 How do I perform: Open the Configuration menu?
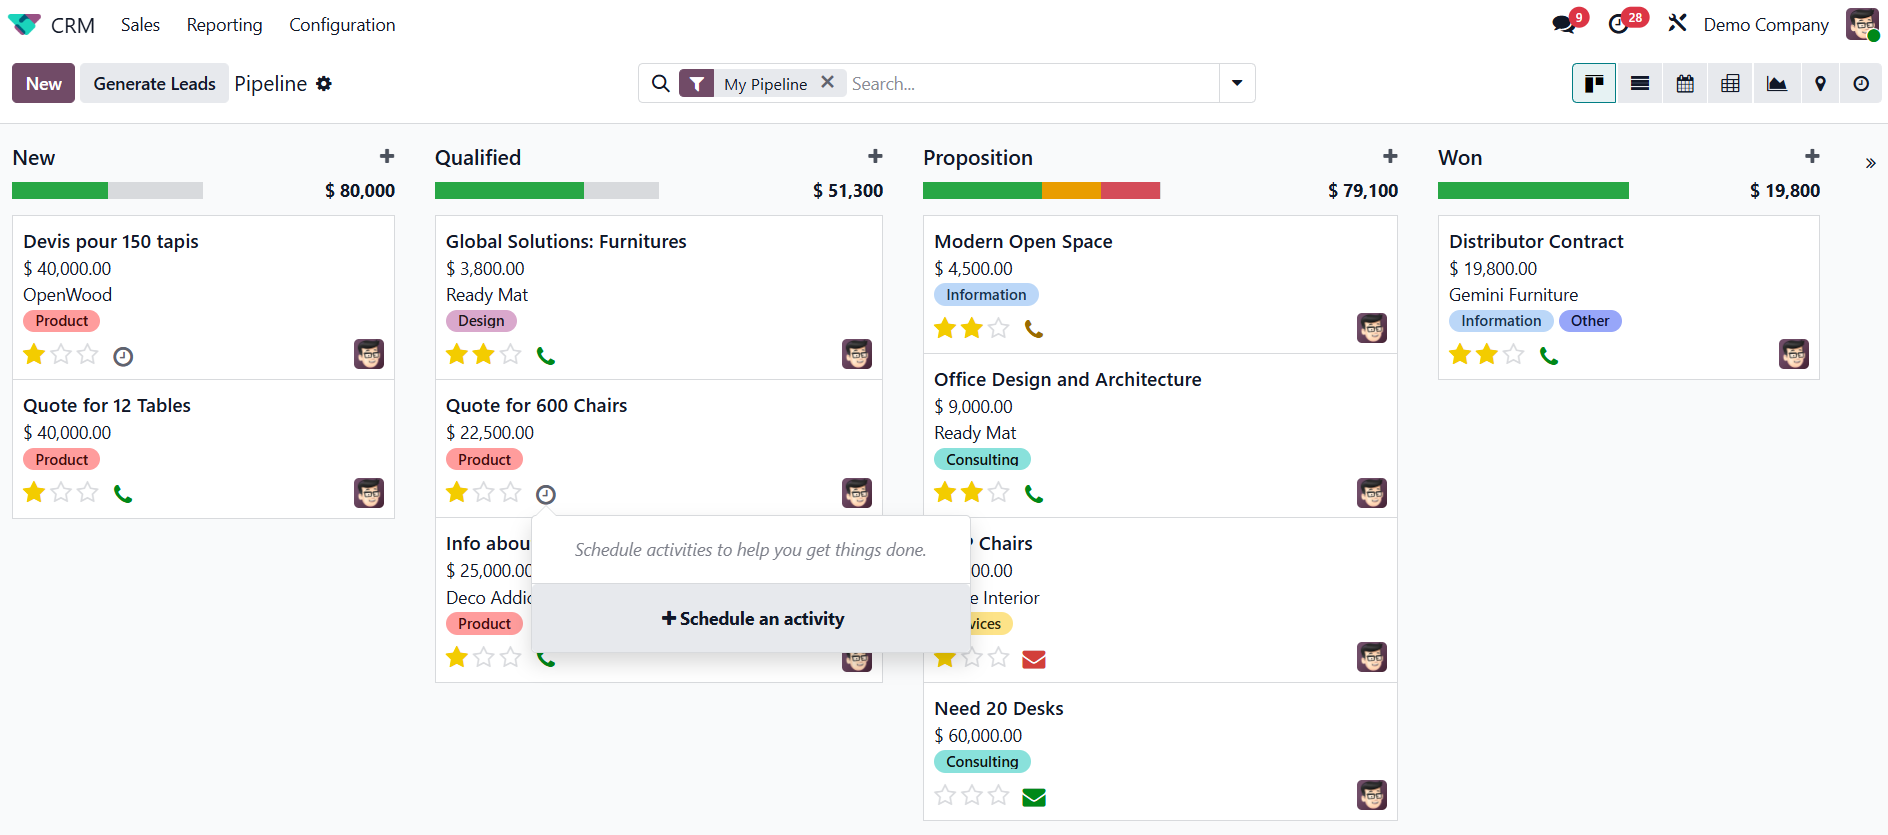(x=342, y=24)
